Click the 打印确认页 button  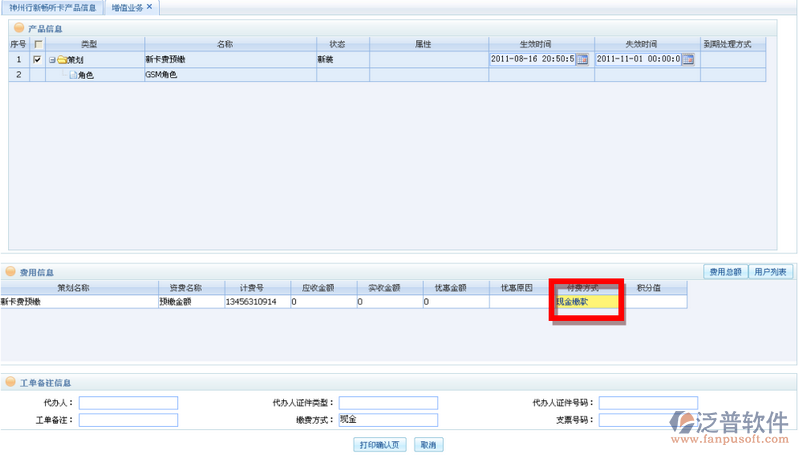[380, 445]
